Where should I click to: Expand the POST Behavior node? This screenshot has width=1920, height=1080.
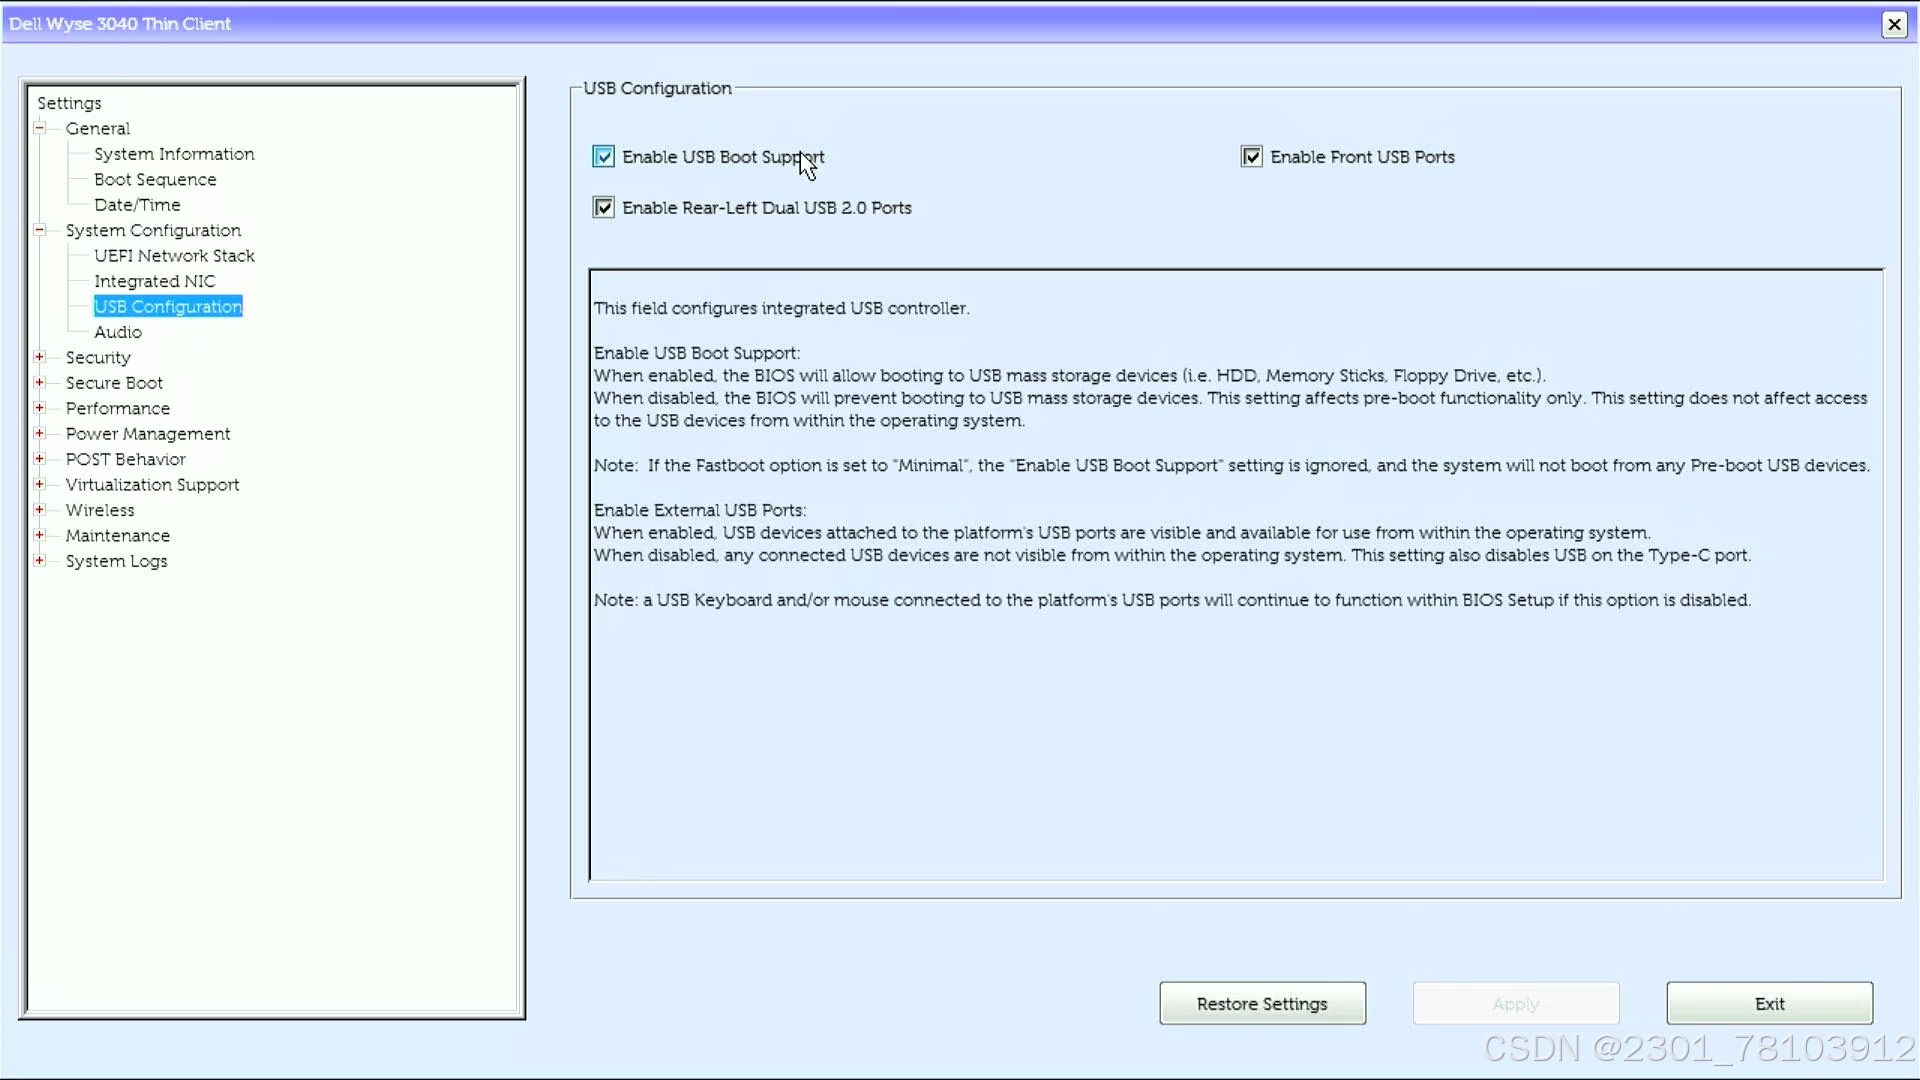39,459
